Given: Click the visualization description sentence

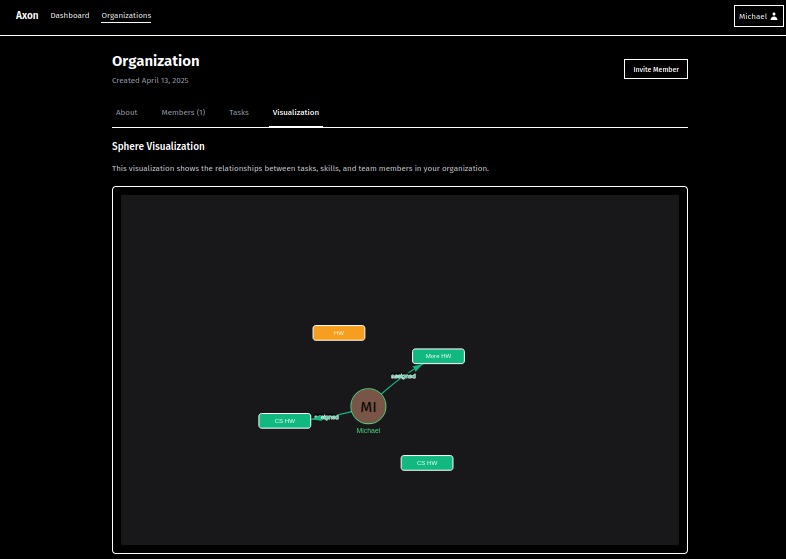Looking at the screenshot, I should [300, 168].
